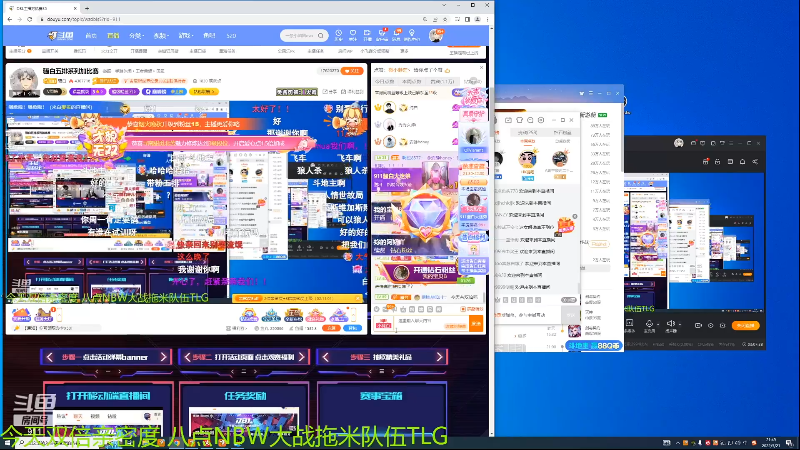This screenshot has width=800, height=450.
Task: Open the lightbulb icon in the Douyu header
Action: point(412,35)
